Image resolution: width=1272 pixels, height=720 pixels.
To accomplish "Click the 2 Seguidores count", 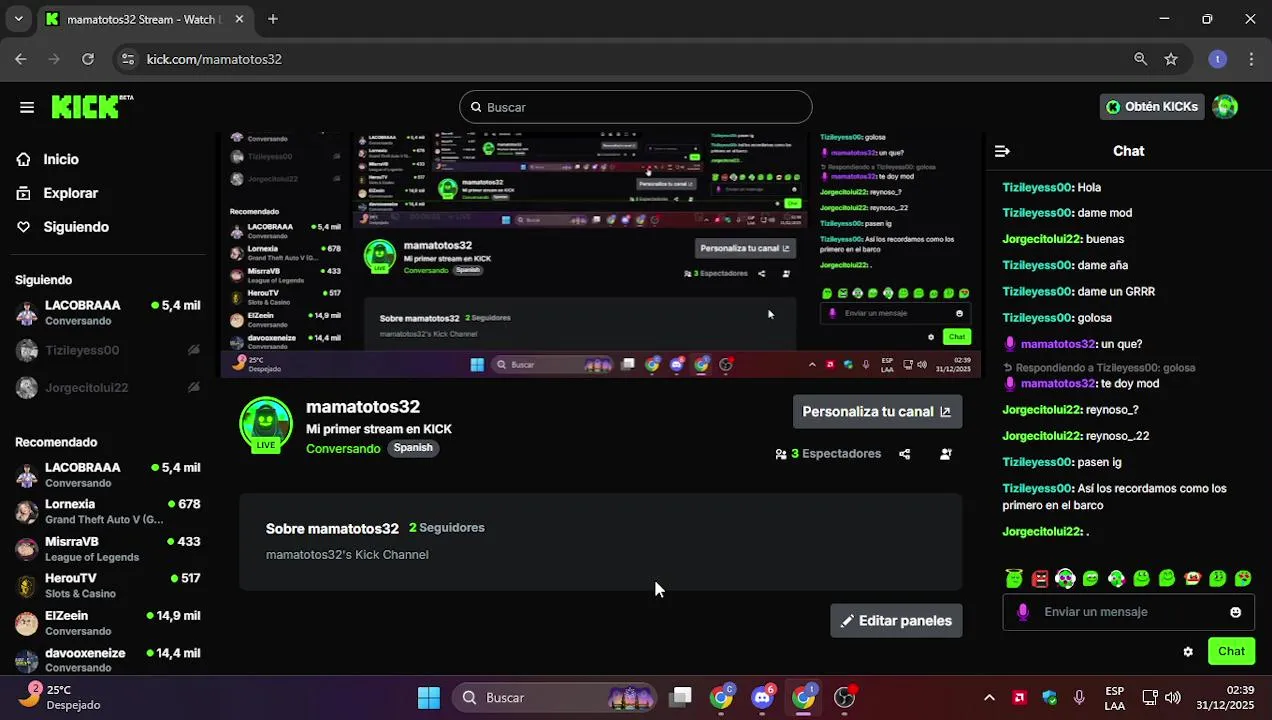I will (x=446, y=528).
